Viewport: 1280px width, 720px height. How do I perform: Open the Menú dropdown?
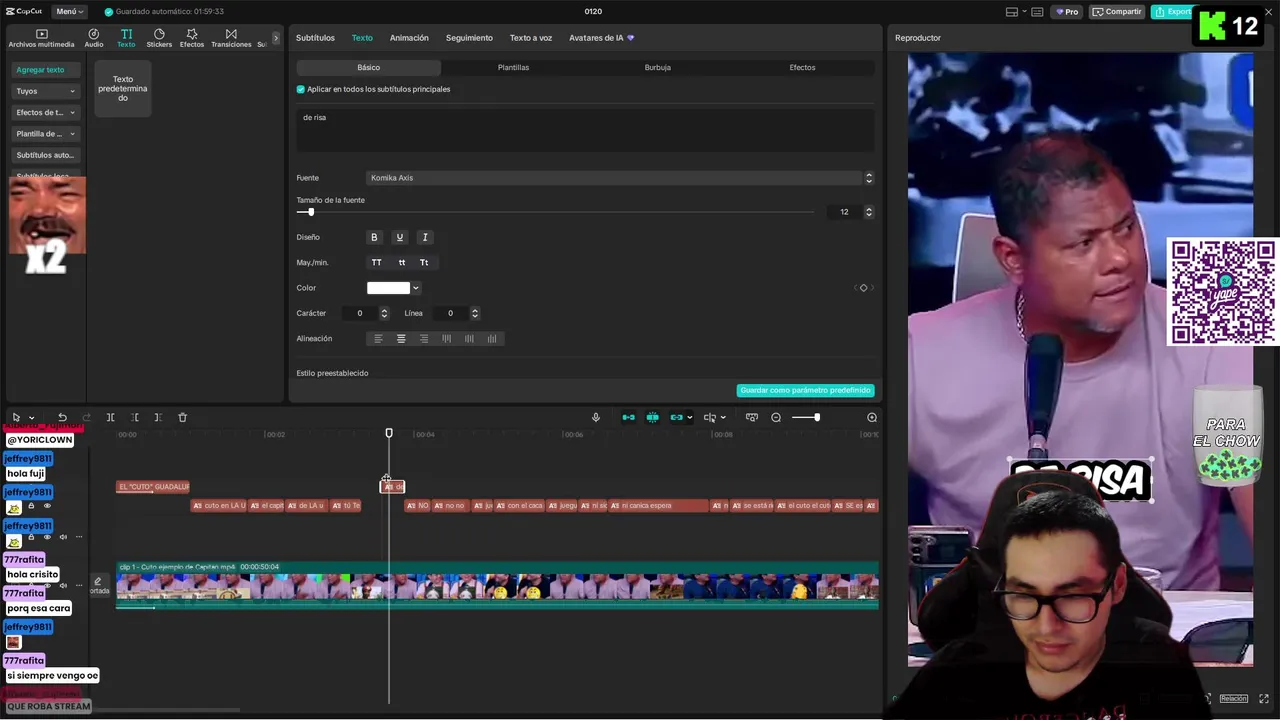(x=68, y=11)
